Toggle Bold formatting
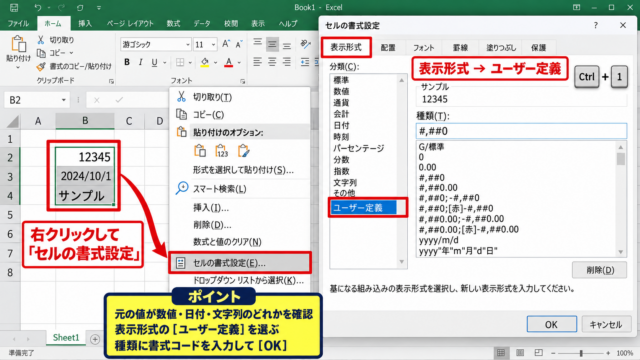This screenshot has height=360, width=640. [x=127, y=62]
